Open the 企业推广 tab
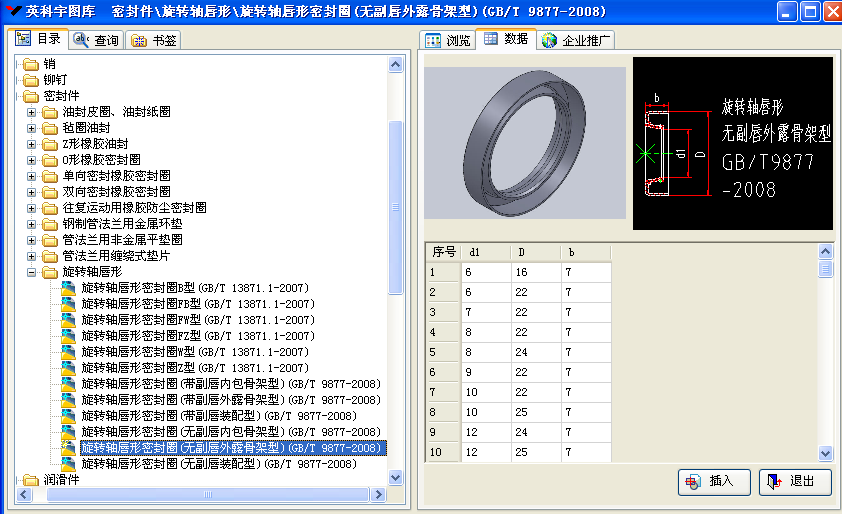 click(x=577, y=41)
